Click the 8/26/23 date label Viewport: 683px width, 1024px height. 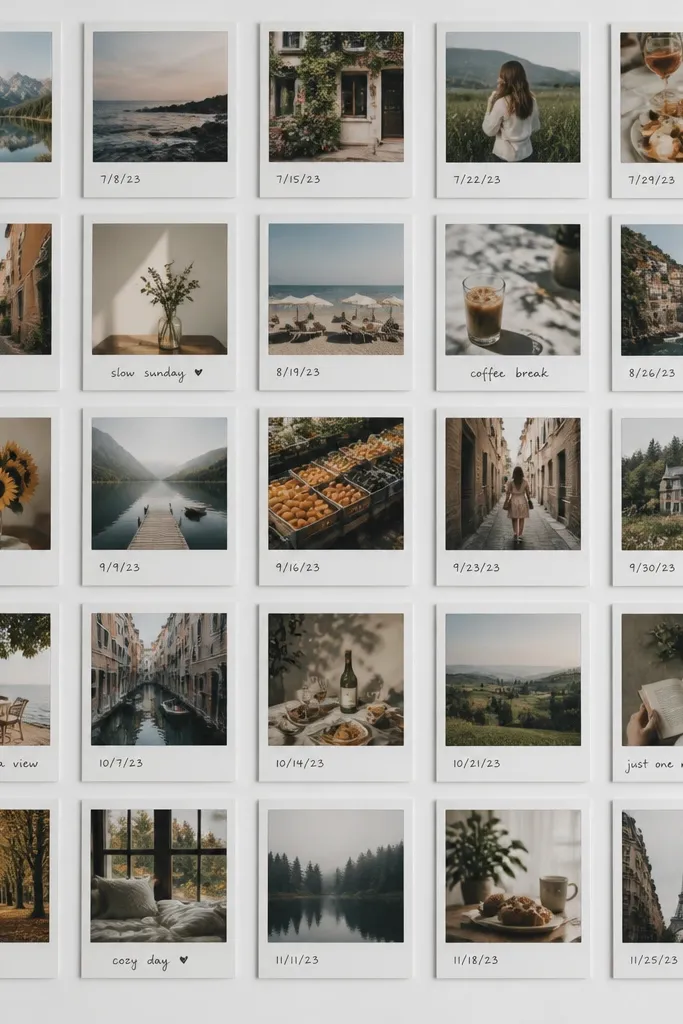coord(652,373)
